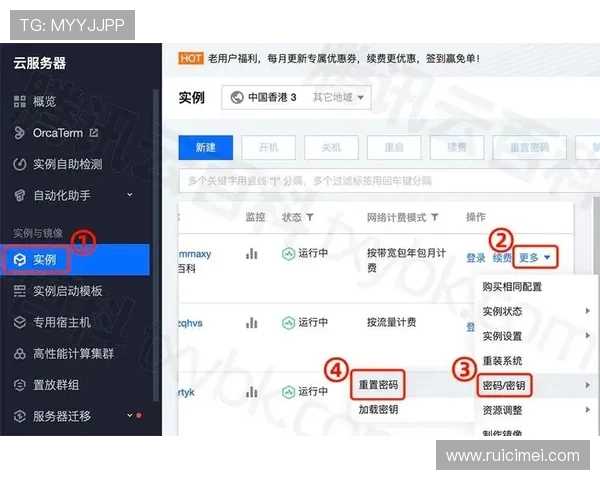Click the 置放群组 hexagon icon
Viewport: 600px width, 480px height.
20,385
